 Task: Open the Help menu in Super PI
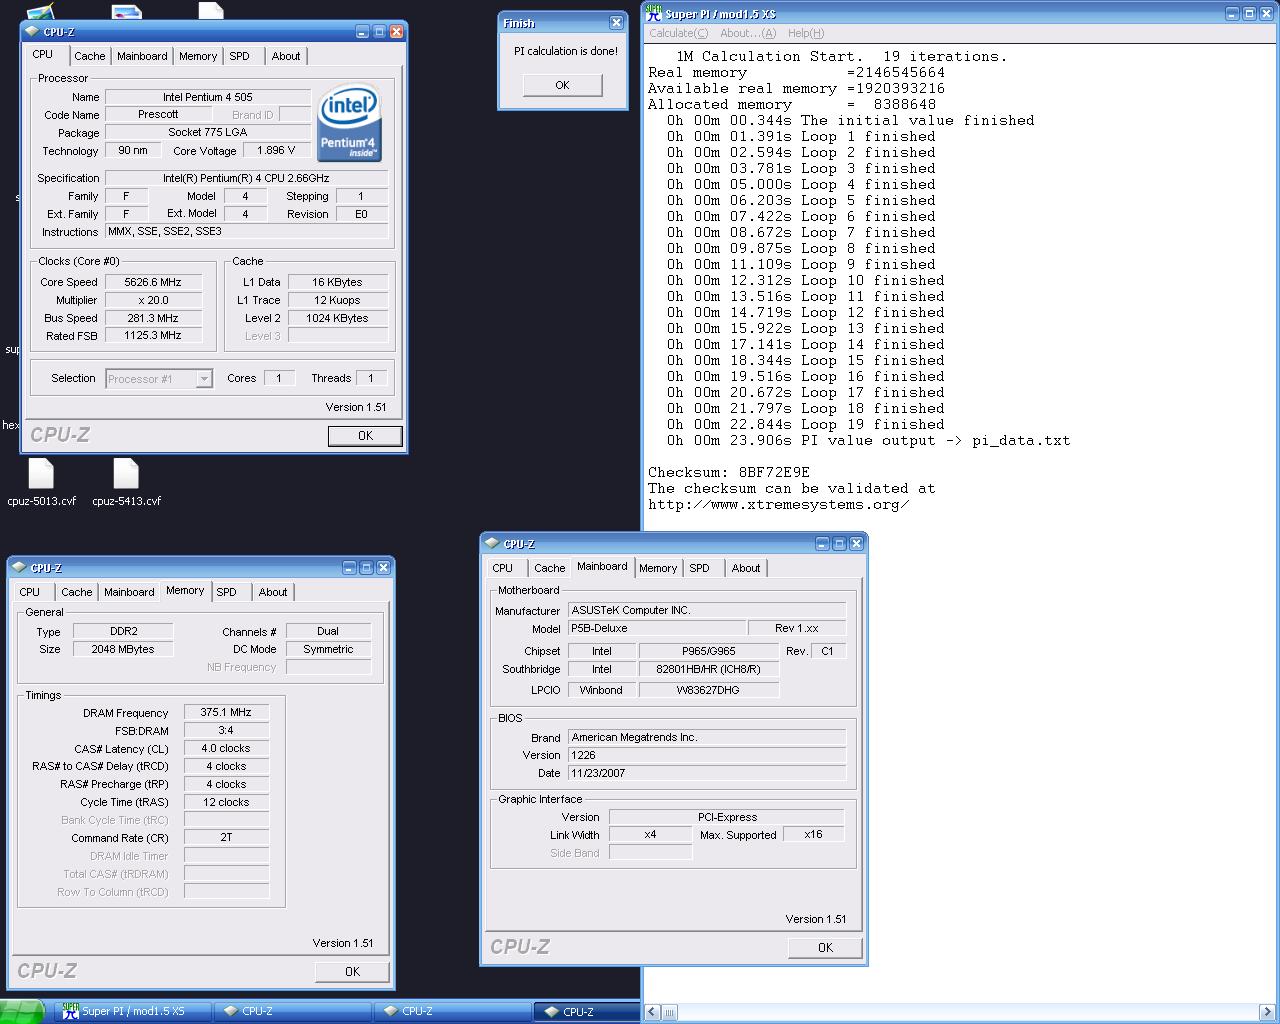coord(806,33)
